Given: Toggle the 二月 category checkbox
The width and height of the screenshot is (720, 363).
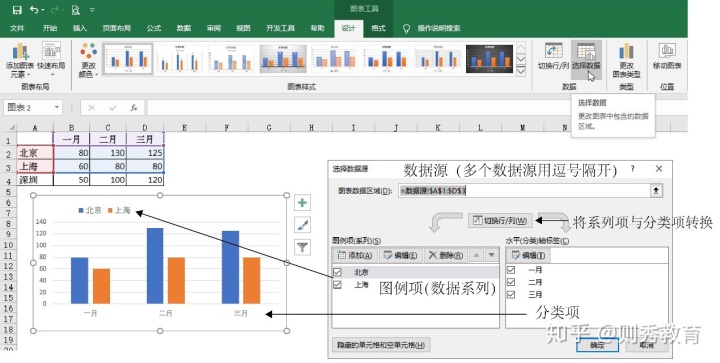Looking at the screenshot, I should 511,282.
